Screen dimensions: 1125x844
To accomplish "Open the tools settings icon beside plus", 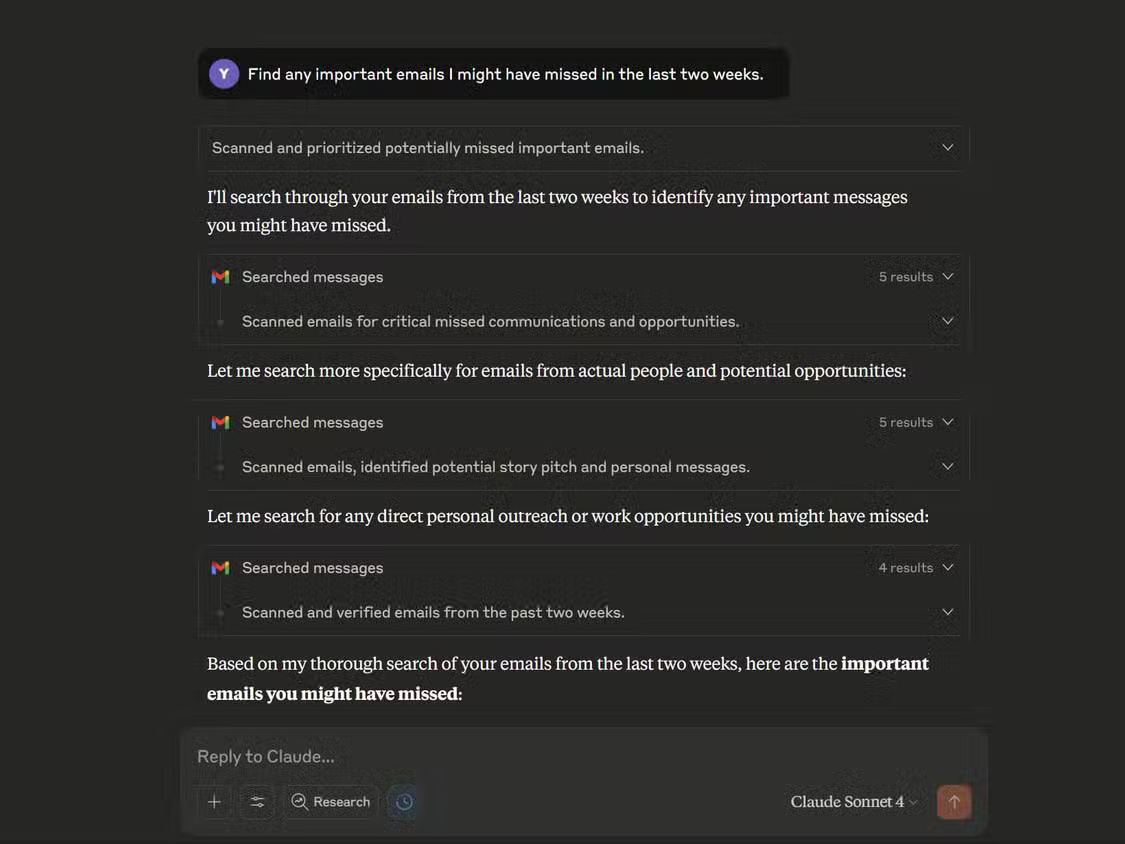I will tap(257, 801).
